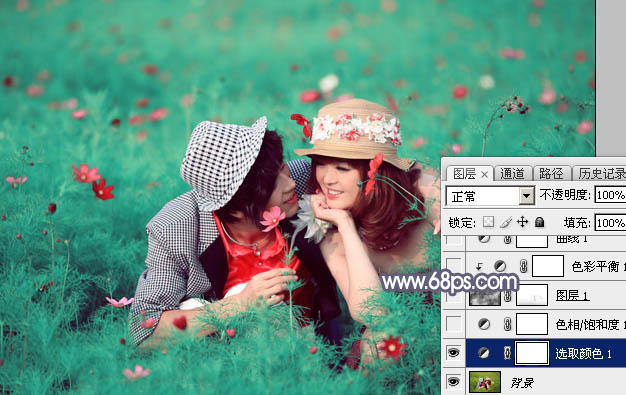Click the lock image pixels brush icon
The height and width of the screenshot is (395, 626).
tap(506, 222)
